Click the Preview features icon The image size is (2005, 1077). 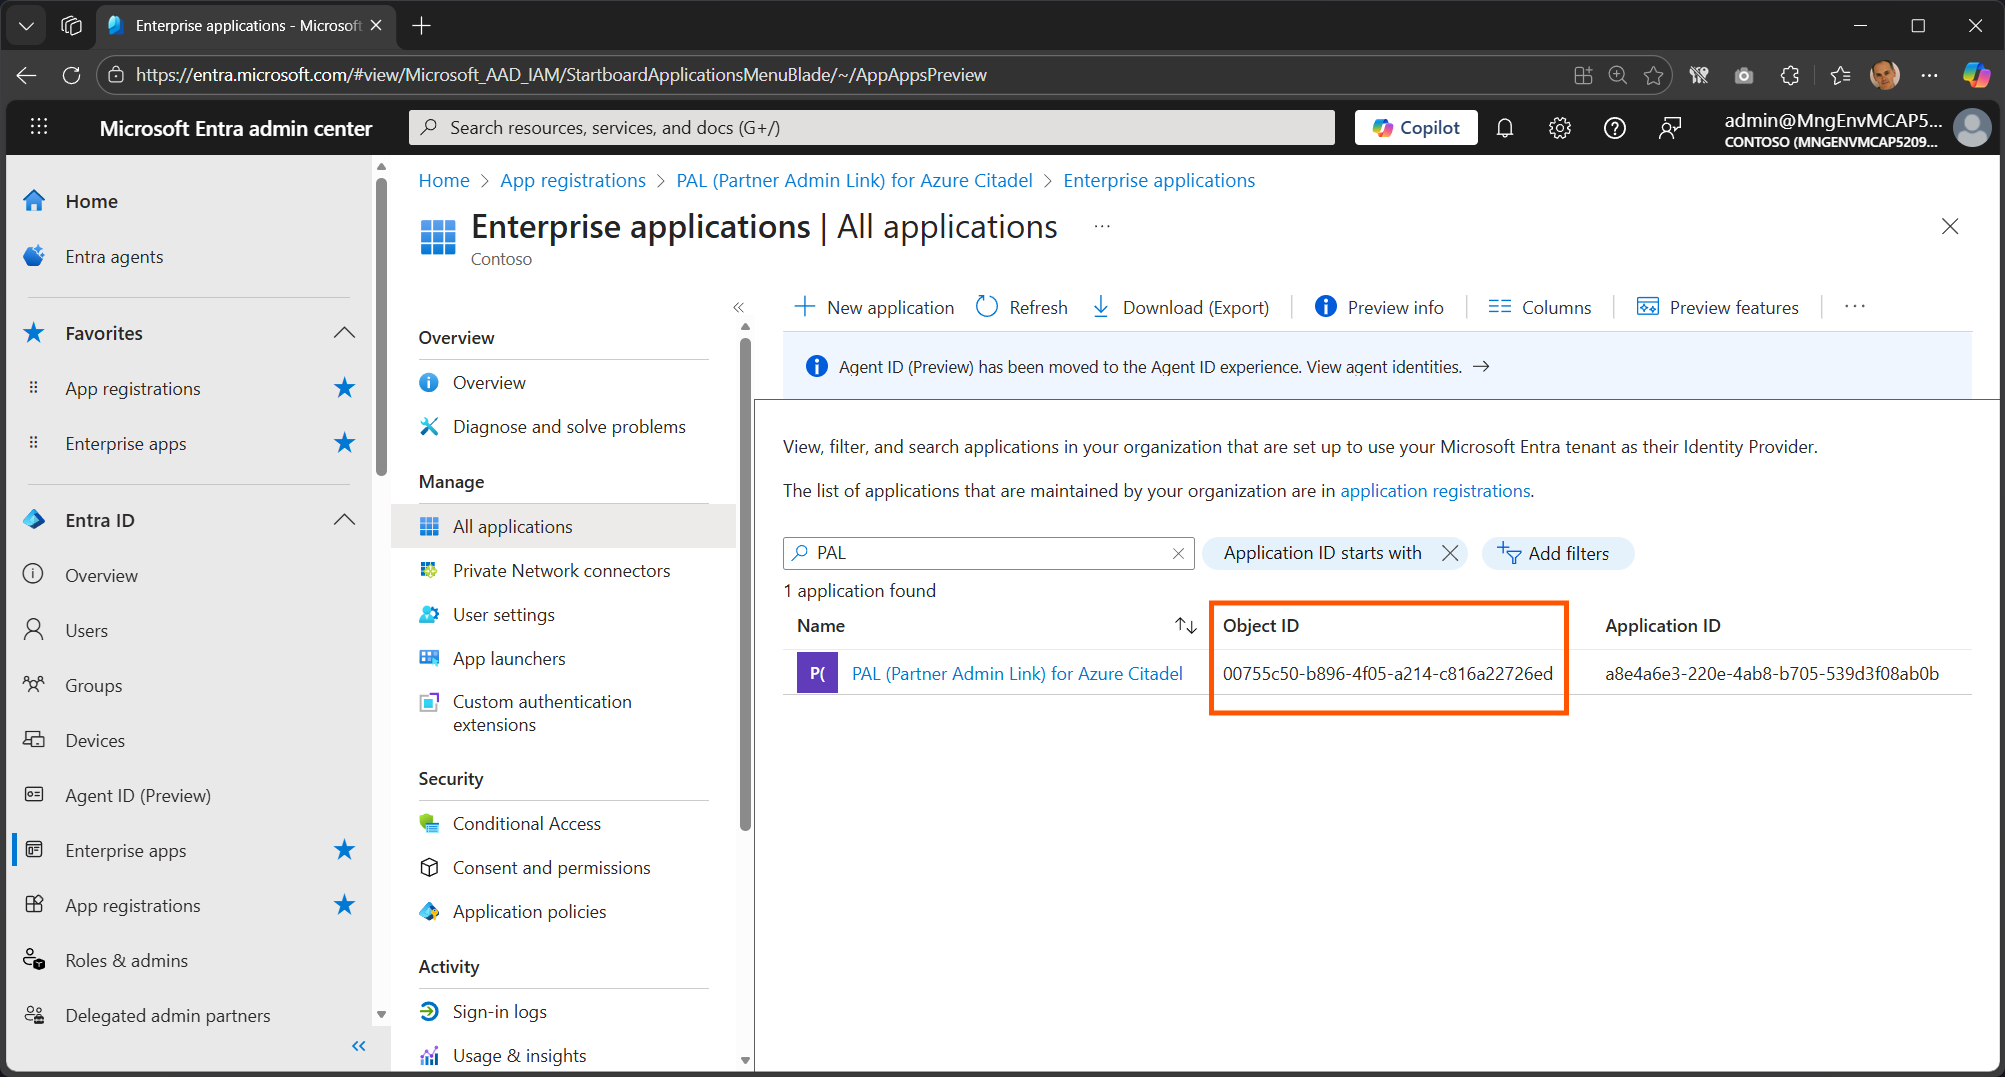click(1646, 307)
